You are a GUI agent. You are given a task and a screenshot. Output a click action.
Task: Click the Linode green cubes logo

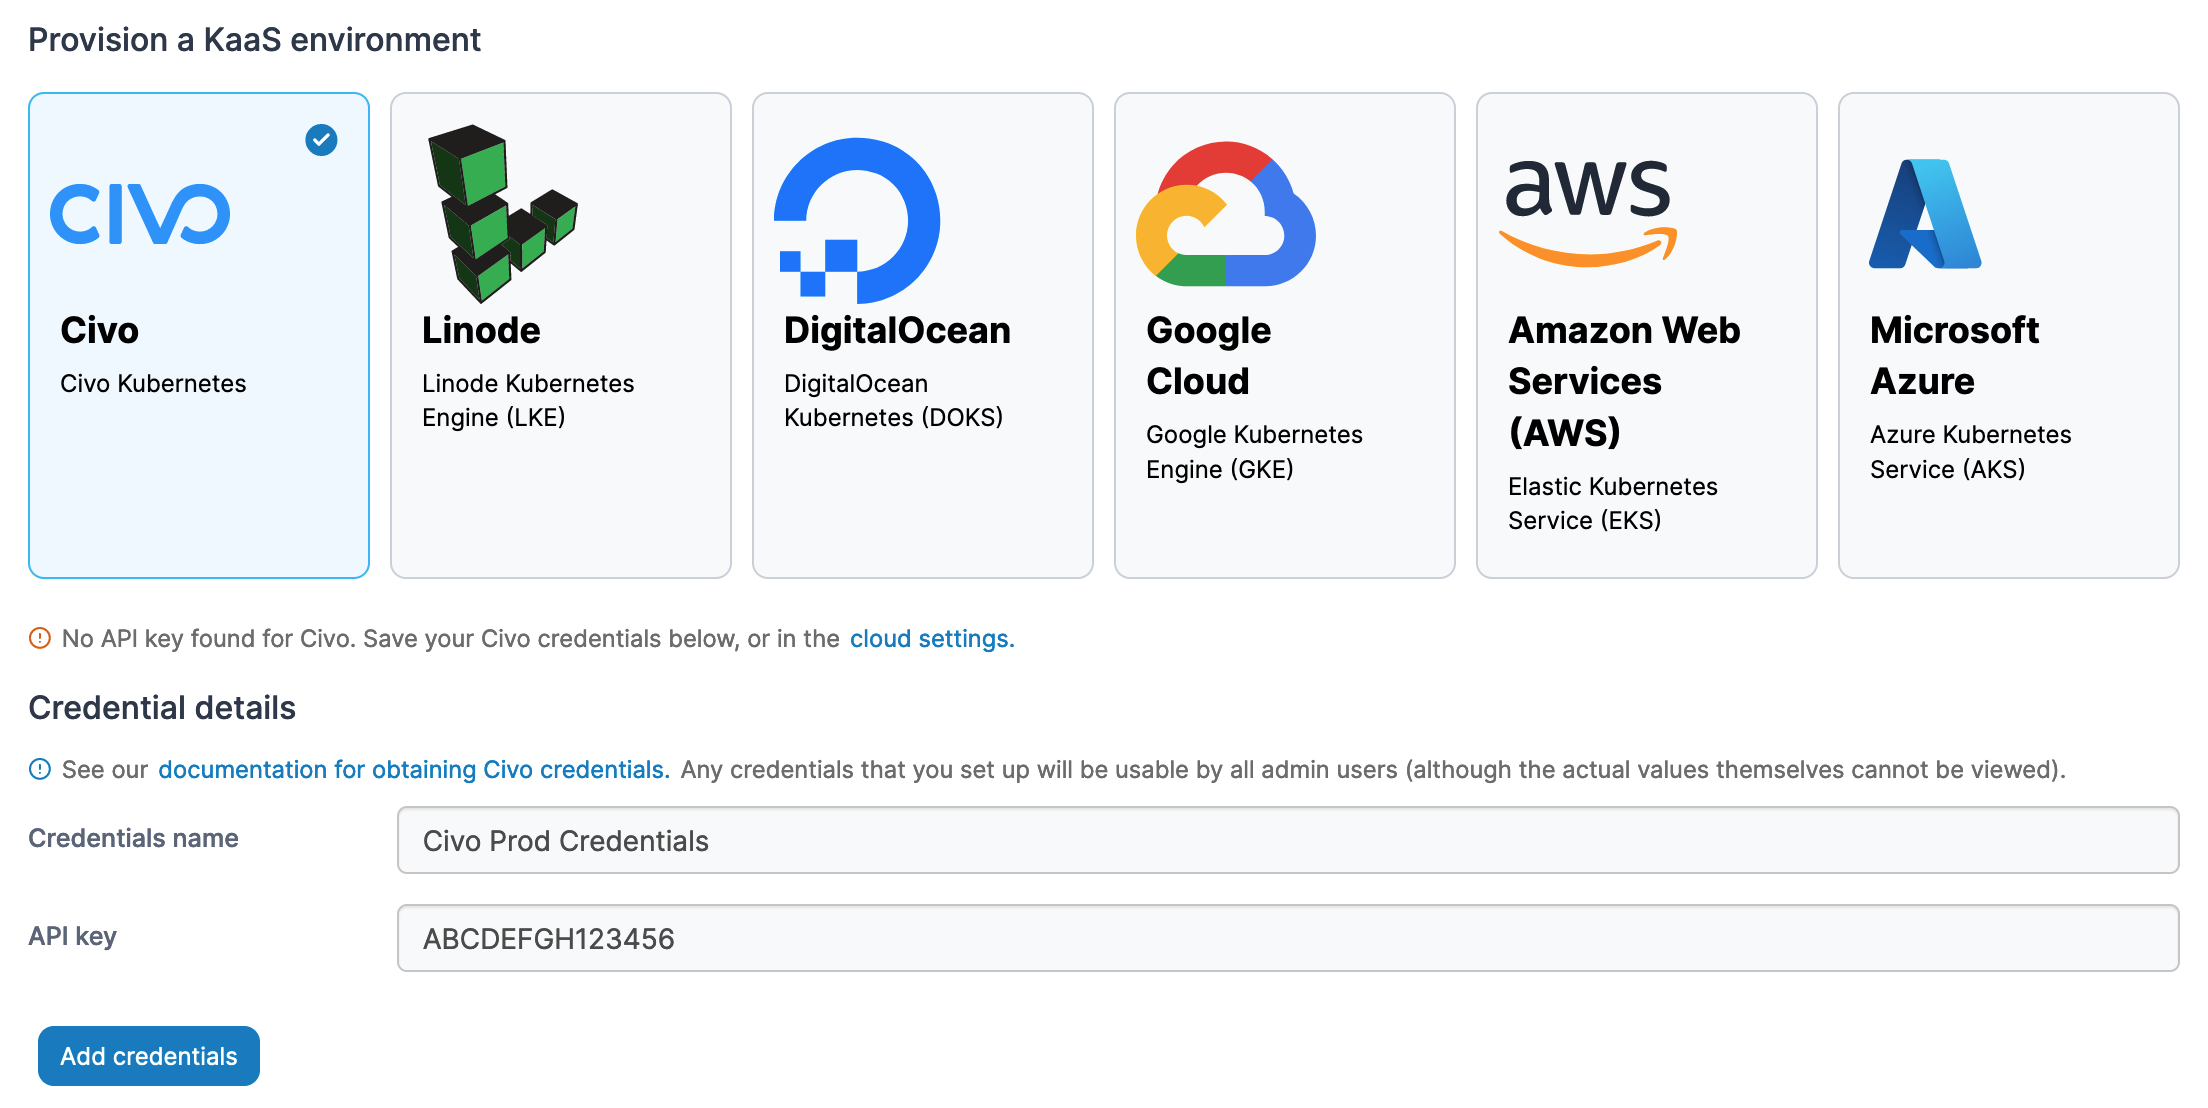point(500,214)
